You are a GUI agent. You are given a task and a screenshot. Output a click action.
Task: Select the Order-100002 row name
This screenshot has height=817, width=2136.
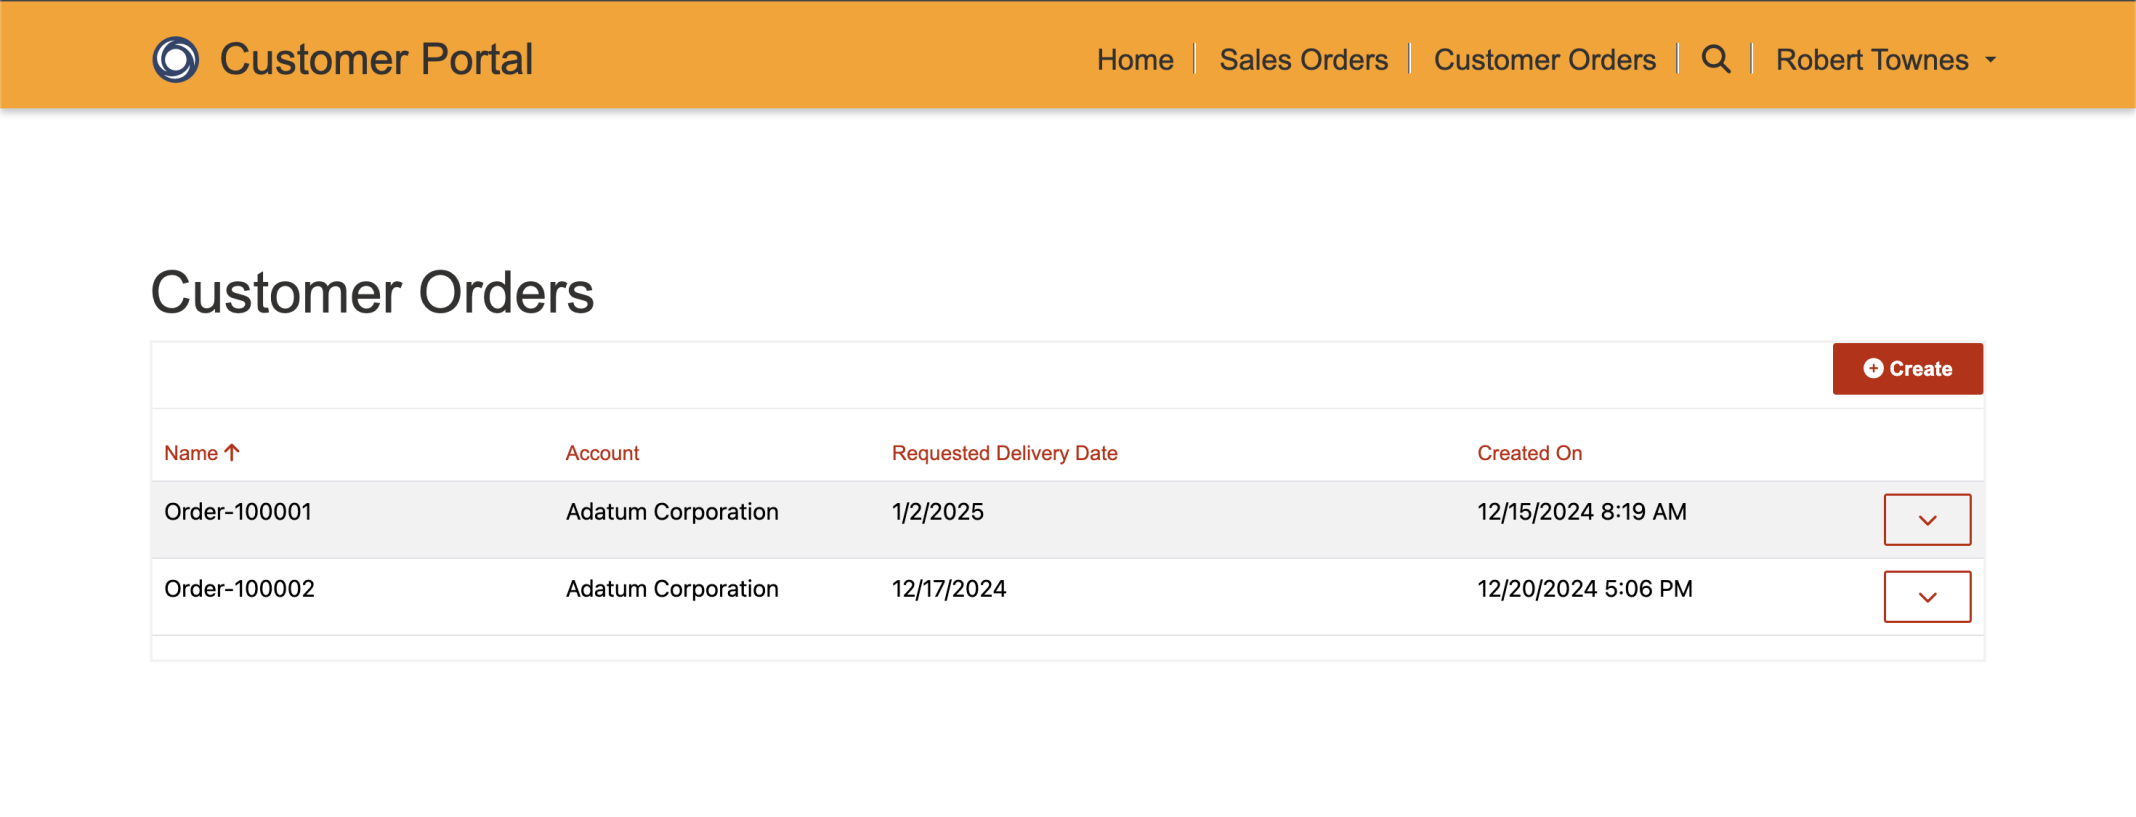(x=239, y=589)
